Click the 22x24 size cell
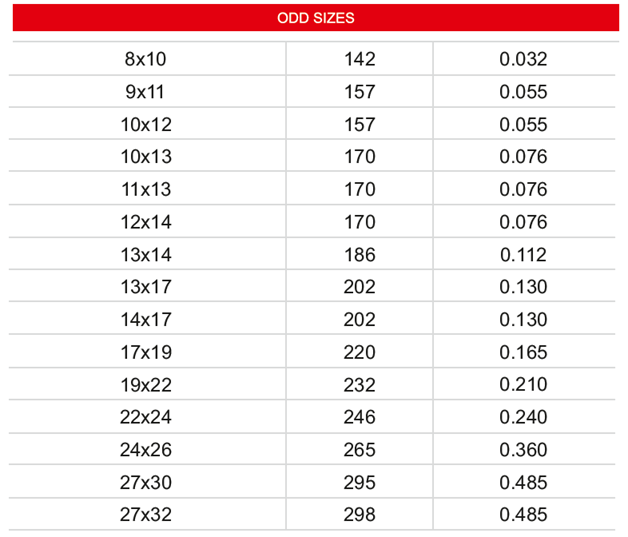This screenshot has width=628, height=537. (146, 417)
